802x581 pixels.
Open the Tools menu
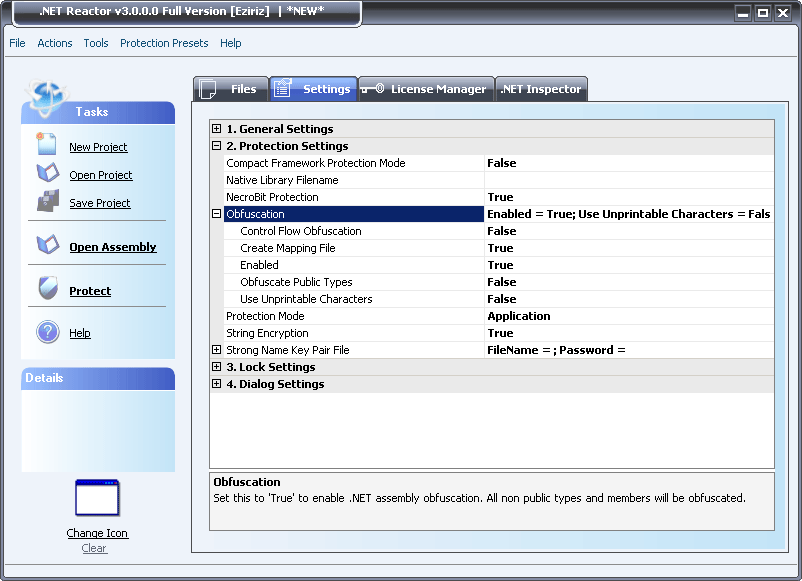click(x=96, y=43)
